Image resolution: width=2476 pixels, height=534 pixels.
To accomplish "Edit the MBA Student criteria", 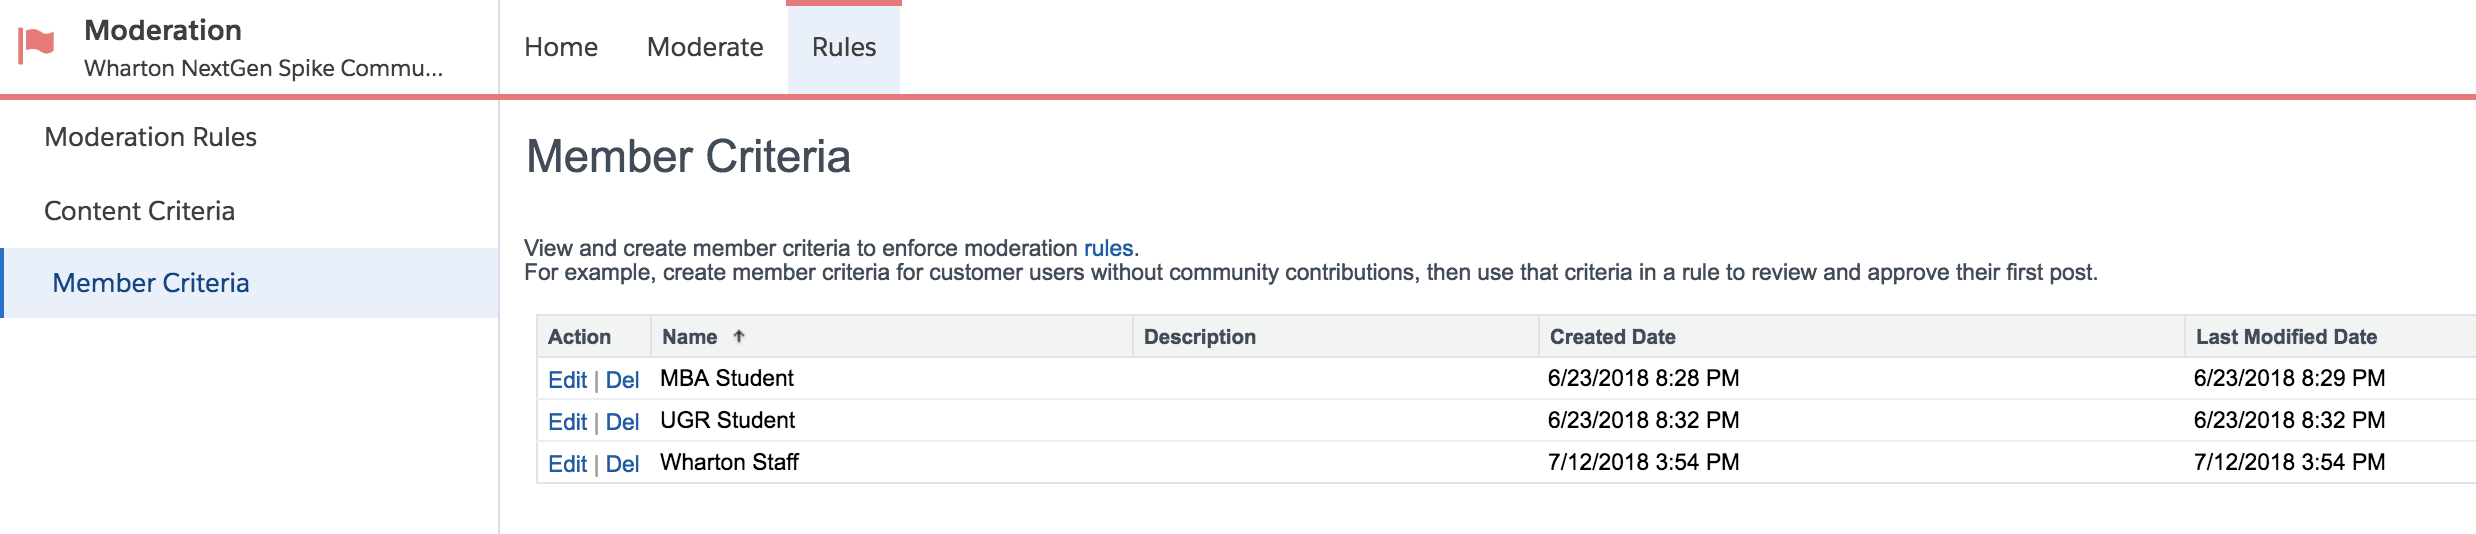I will pyautogui.click(x=567, y=380).
